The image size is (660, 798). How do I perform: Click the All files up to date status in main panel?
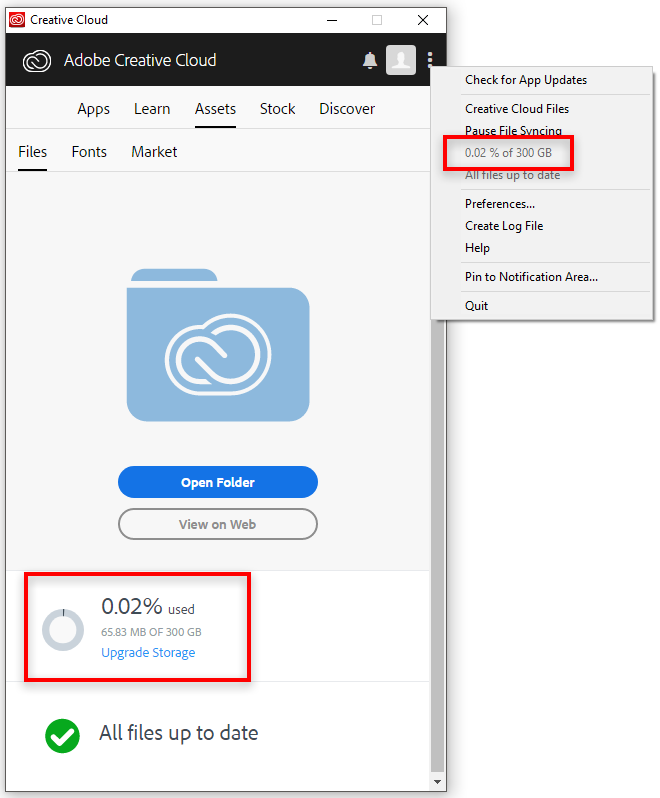pos(179,733)
